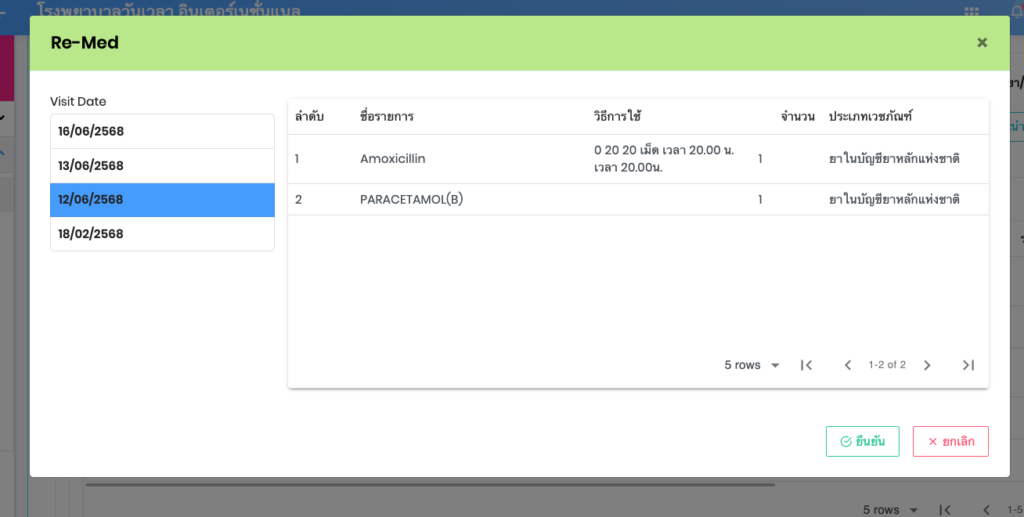Select the PARACETAMOL(B) medication row
The height and width of the screenshot is (517, 1024).
(411, 199)
